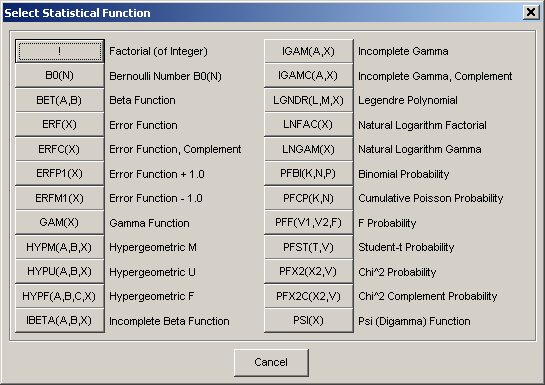Choose the PSI(X) Digamma button

(x=309, y=320)
